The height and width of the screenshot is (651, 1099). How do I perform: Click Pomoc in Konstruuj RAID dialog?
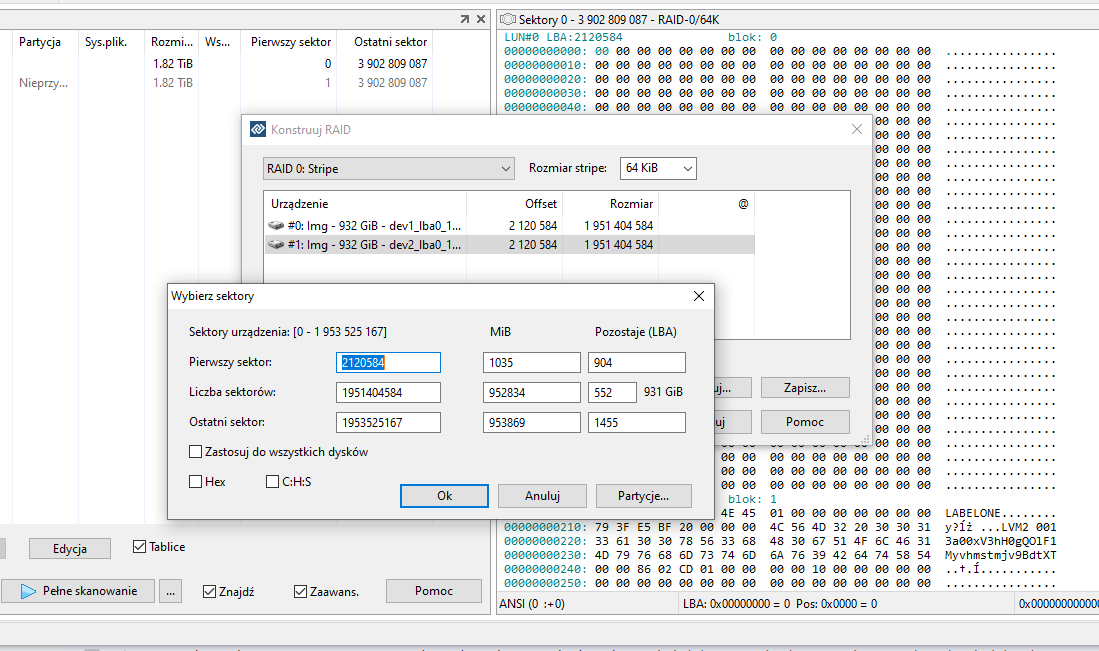pyautogui.click(x=805, y=422)
